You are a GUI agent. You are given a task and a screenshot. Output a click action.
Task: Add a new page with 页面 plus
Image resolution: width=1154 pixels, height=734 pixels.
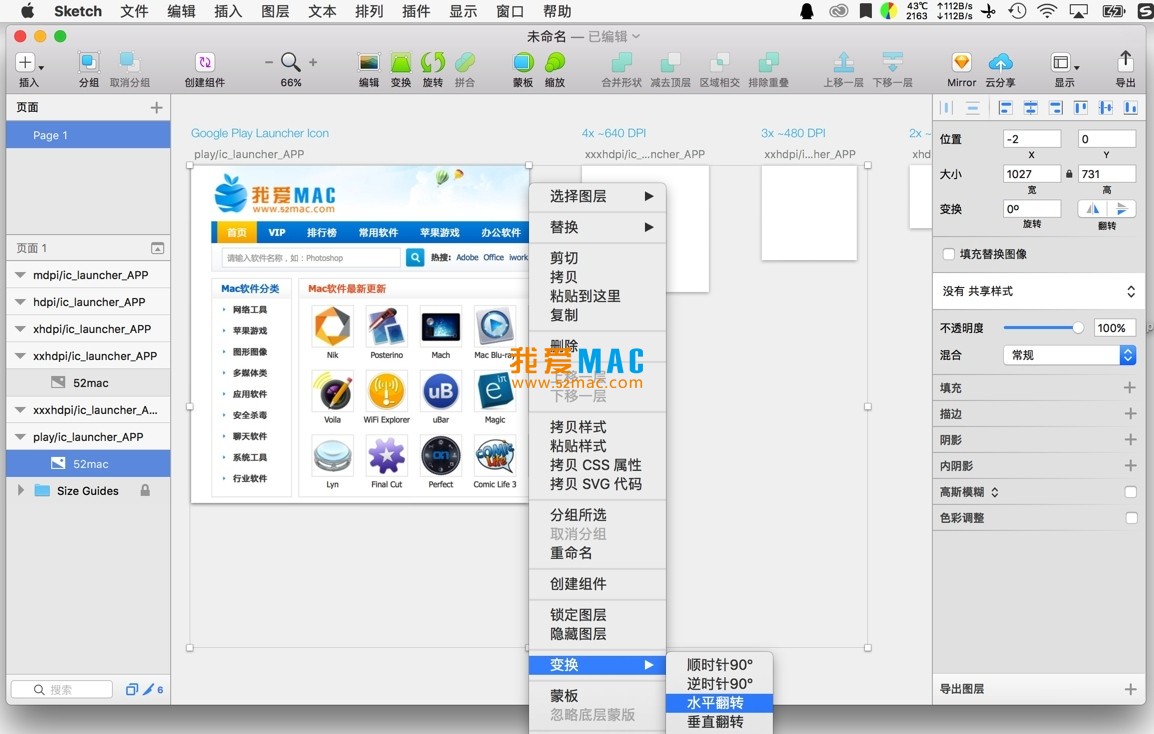click(157, 107)
